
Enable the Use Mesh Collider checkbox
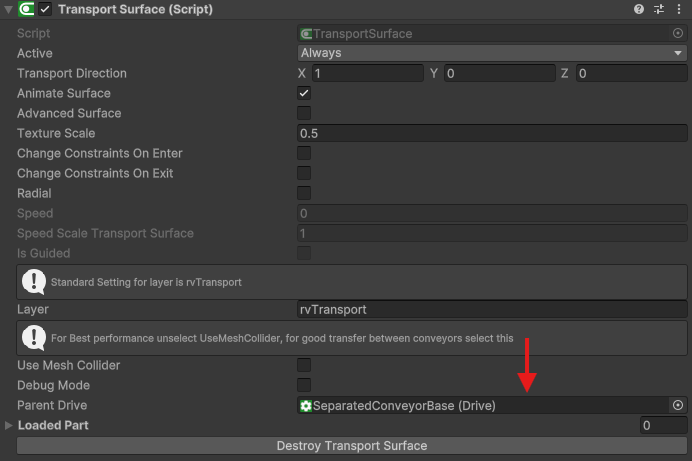pyautogui.click(x=304, y=365)
